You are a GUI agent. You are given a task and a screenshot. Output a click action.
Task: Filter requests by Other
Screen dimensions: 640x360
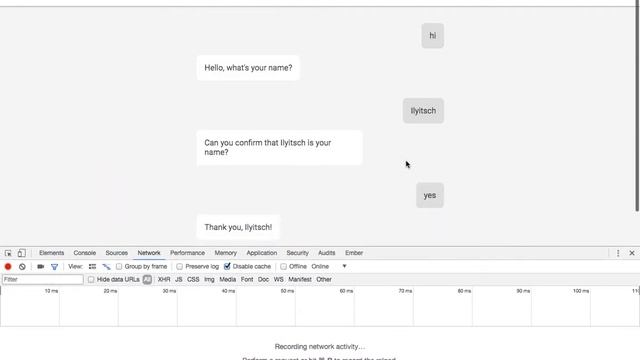tap(324, 280)
